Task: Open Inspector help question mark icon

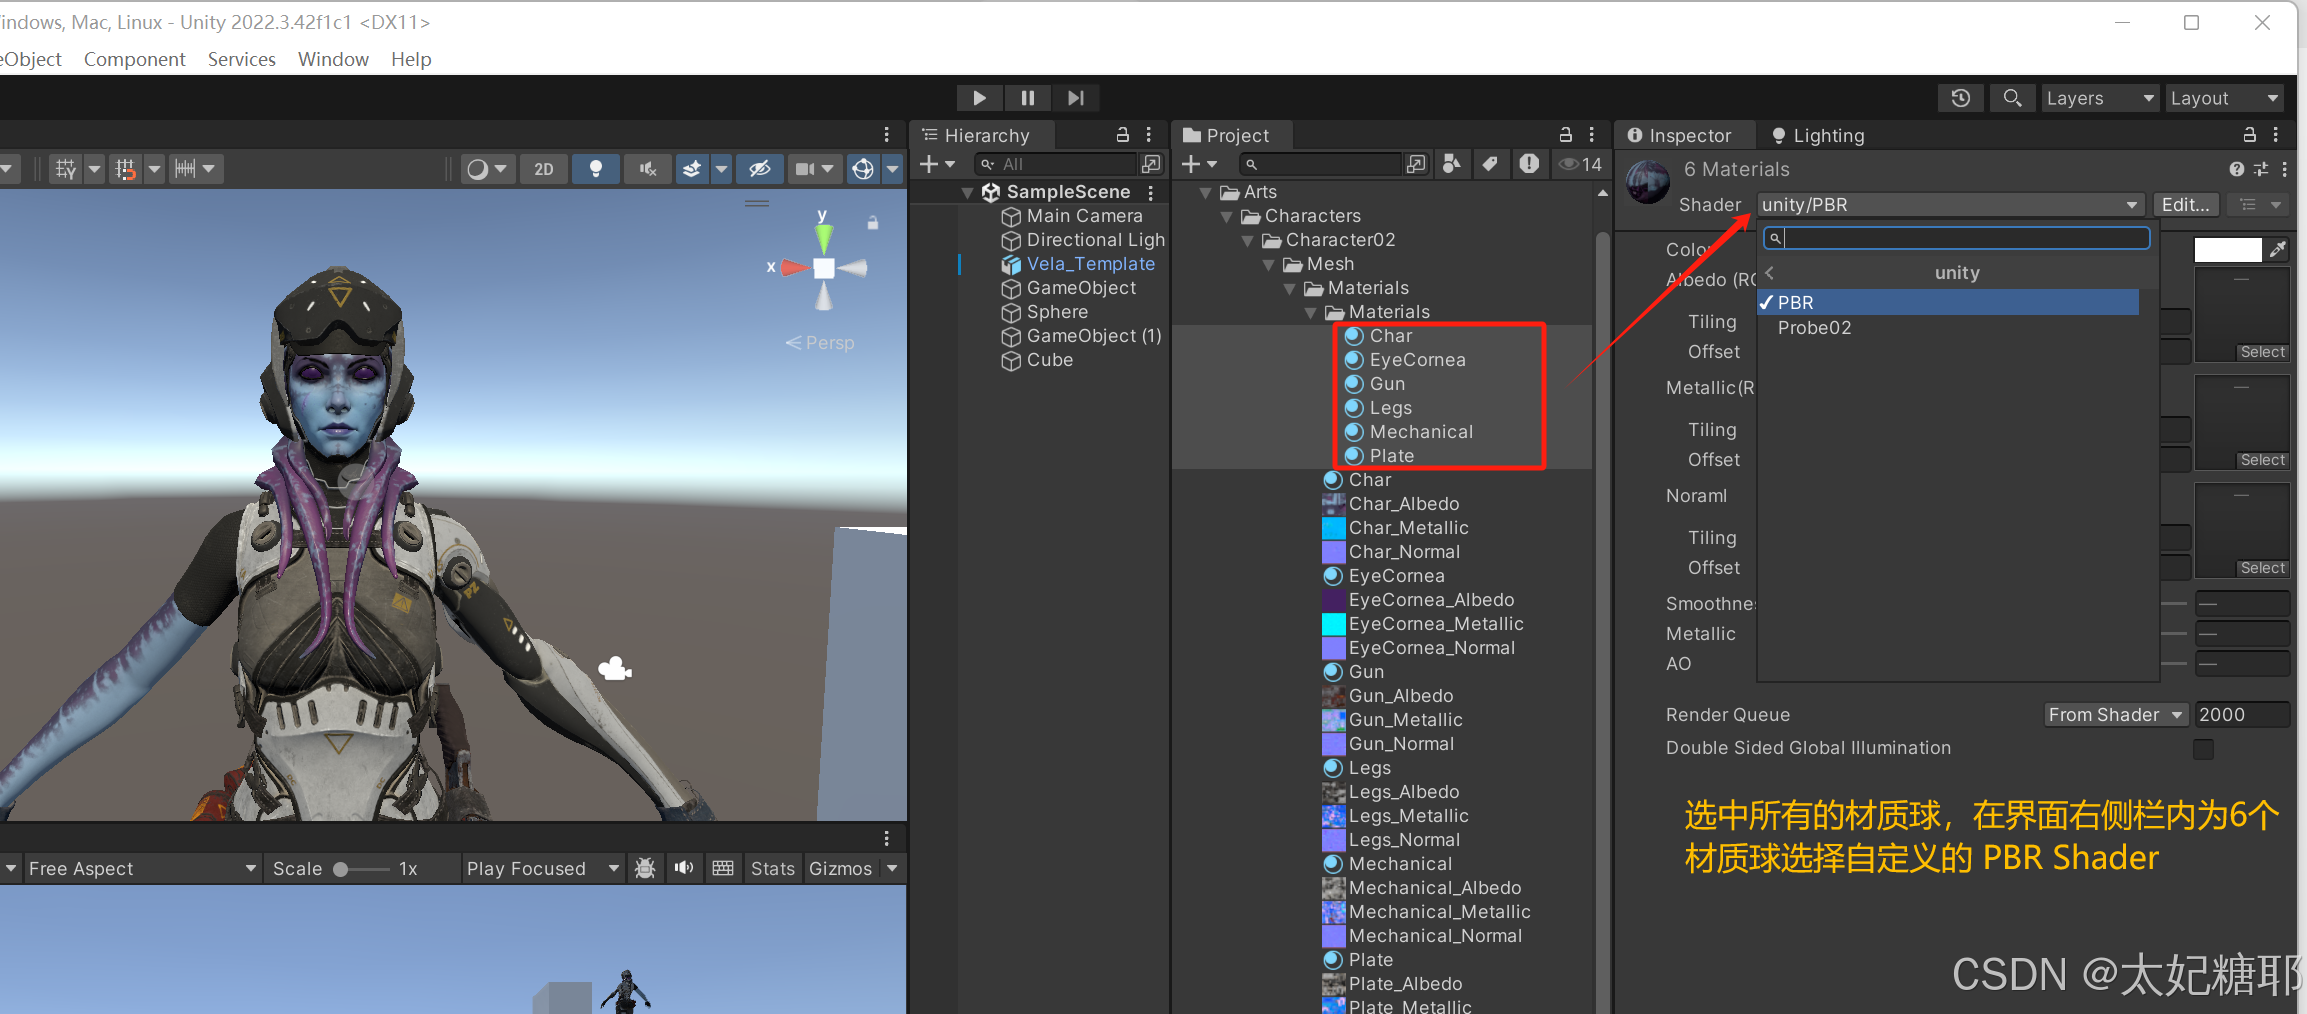Action: [x=2236, y=169]
